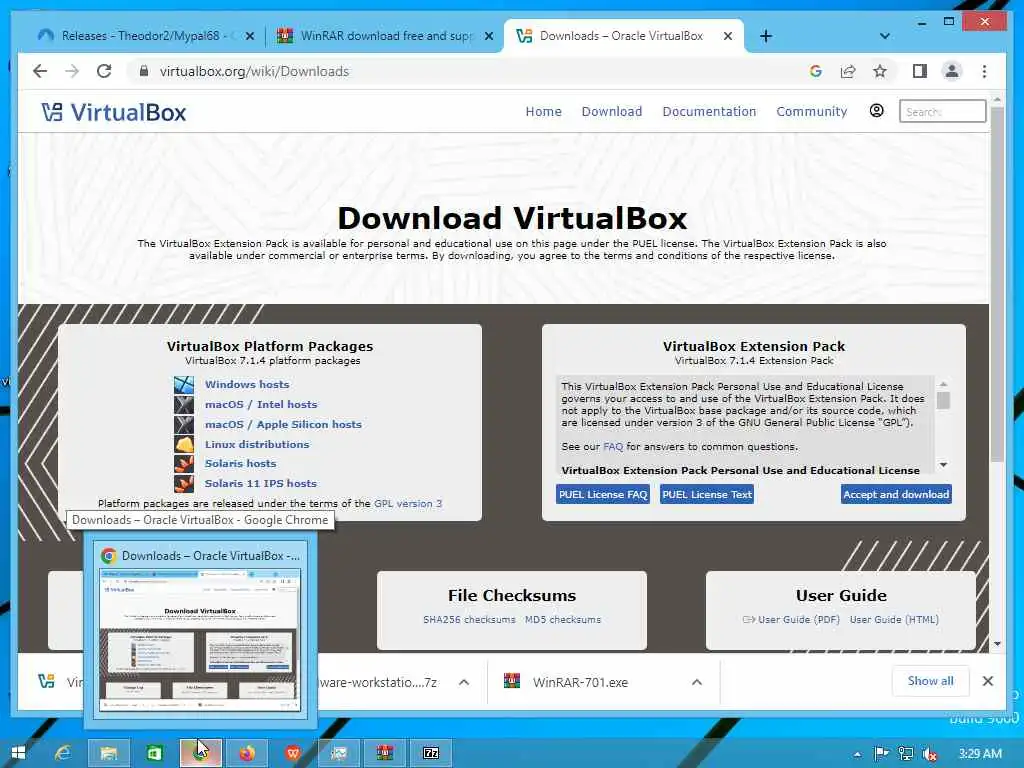1024x768 pixels.
Task: Open the Chrome three-dot menu
Action: click(x=984, y=71)
